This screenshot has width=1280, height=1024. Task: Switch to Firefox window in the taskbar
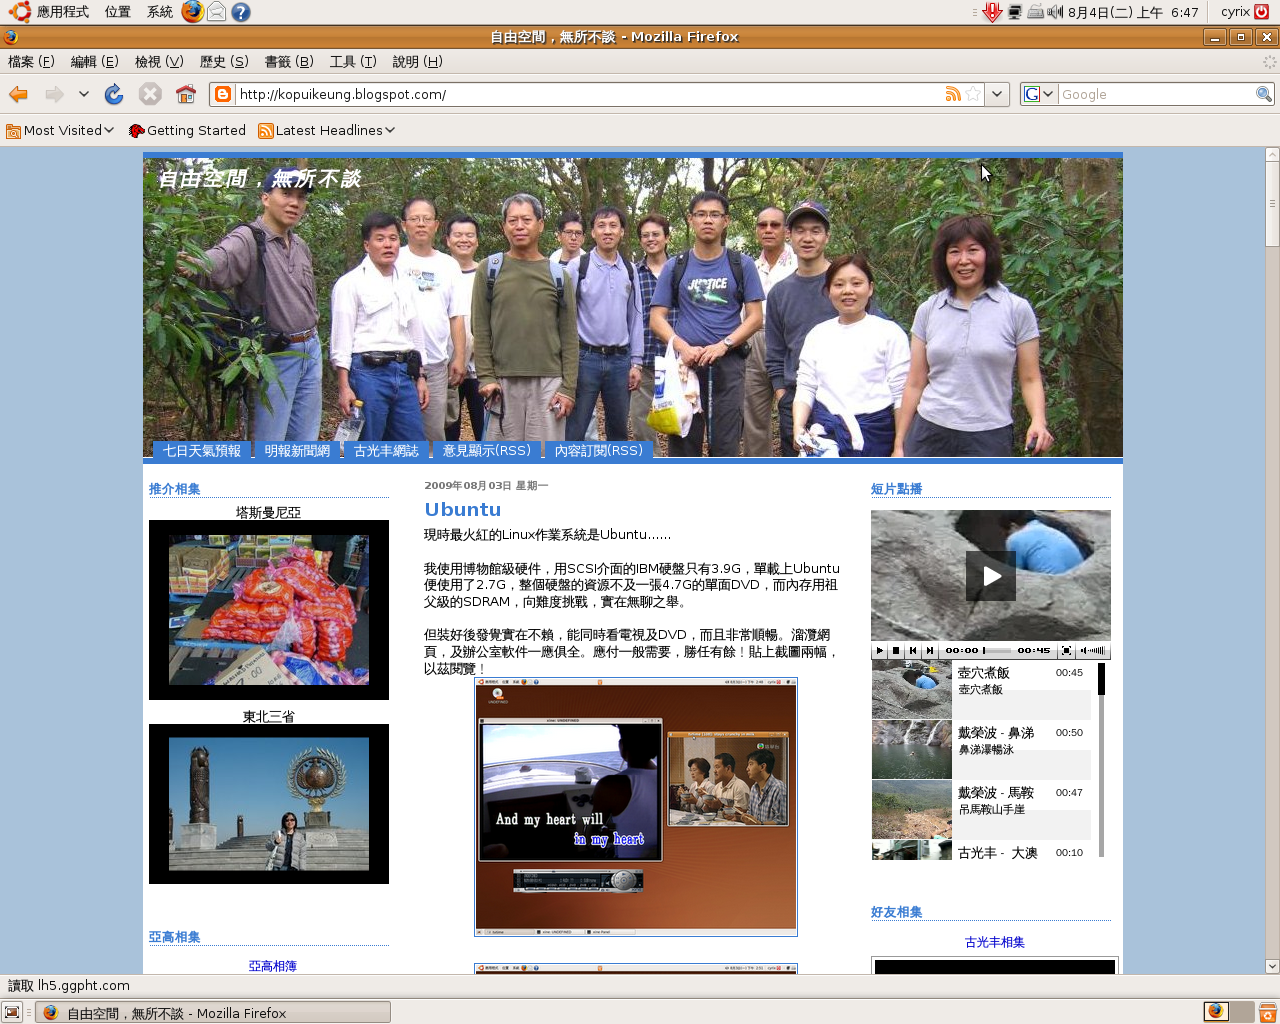coord(213,1012)
